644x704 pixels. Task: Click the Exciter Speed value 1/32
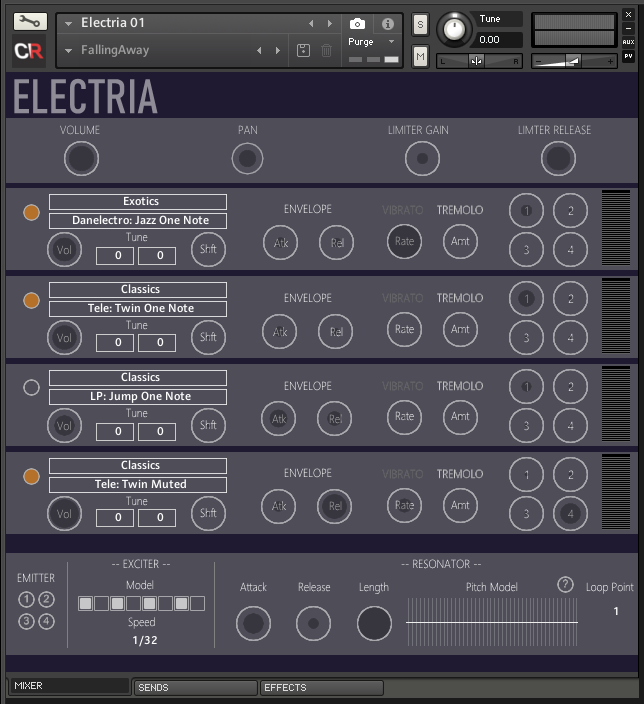pos(145,640)
